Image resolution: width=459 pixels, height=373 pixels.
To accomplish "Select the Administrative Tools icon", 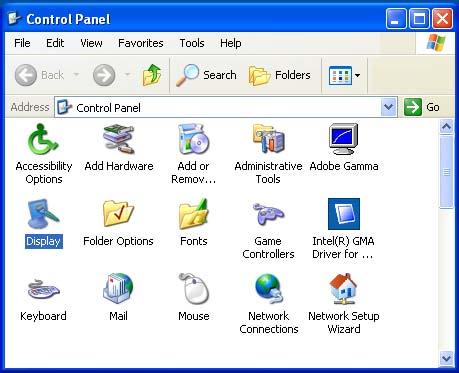I will pyautogui.click(x=269, y=139).
